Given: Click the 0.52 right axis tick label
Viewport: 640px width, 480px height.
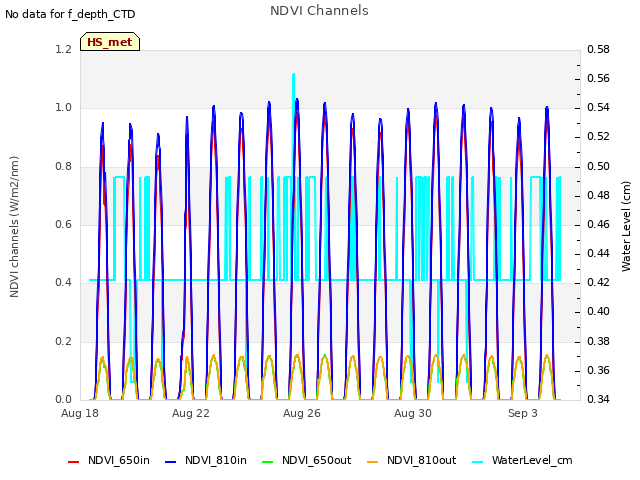Looking at the screenshot, I should click(x=598, y=136).
